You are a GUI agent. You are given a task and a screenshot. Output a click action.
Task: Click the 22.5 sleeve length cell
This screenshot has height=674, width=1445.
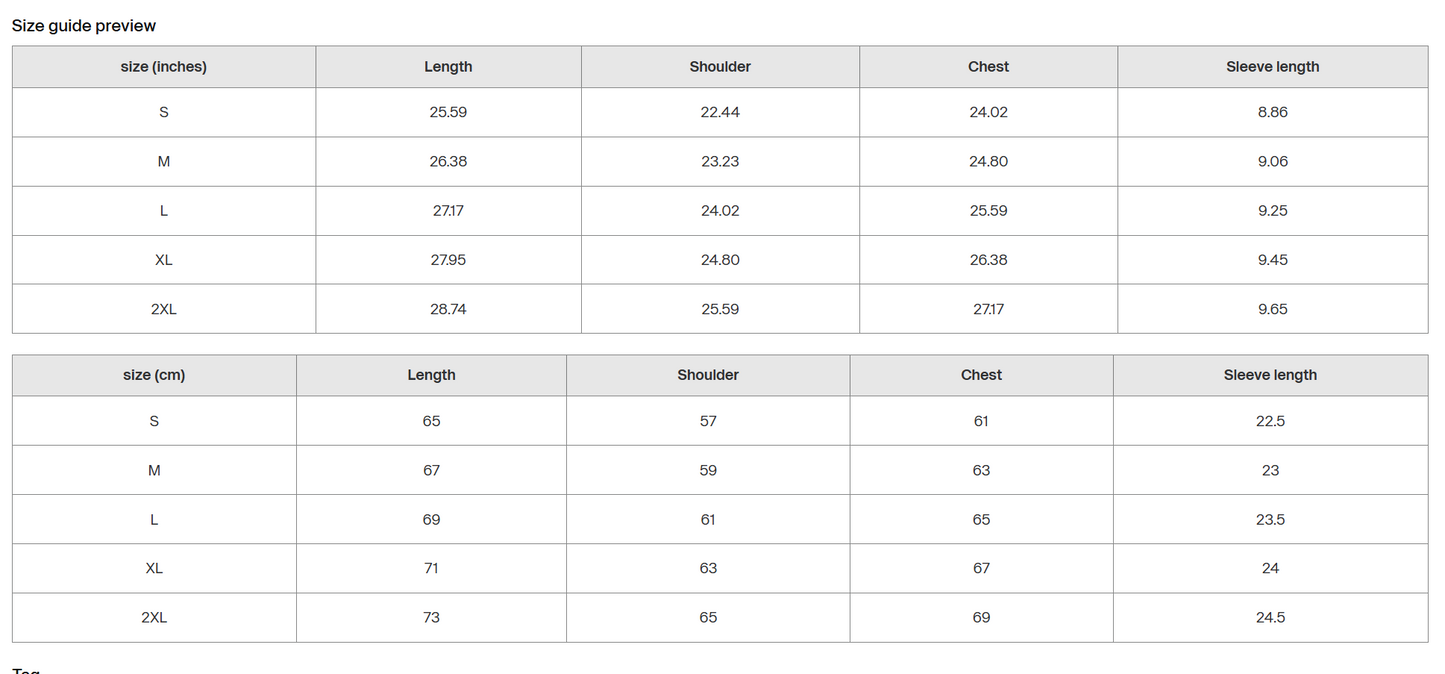[x=1270, y=421]
